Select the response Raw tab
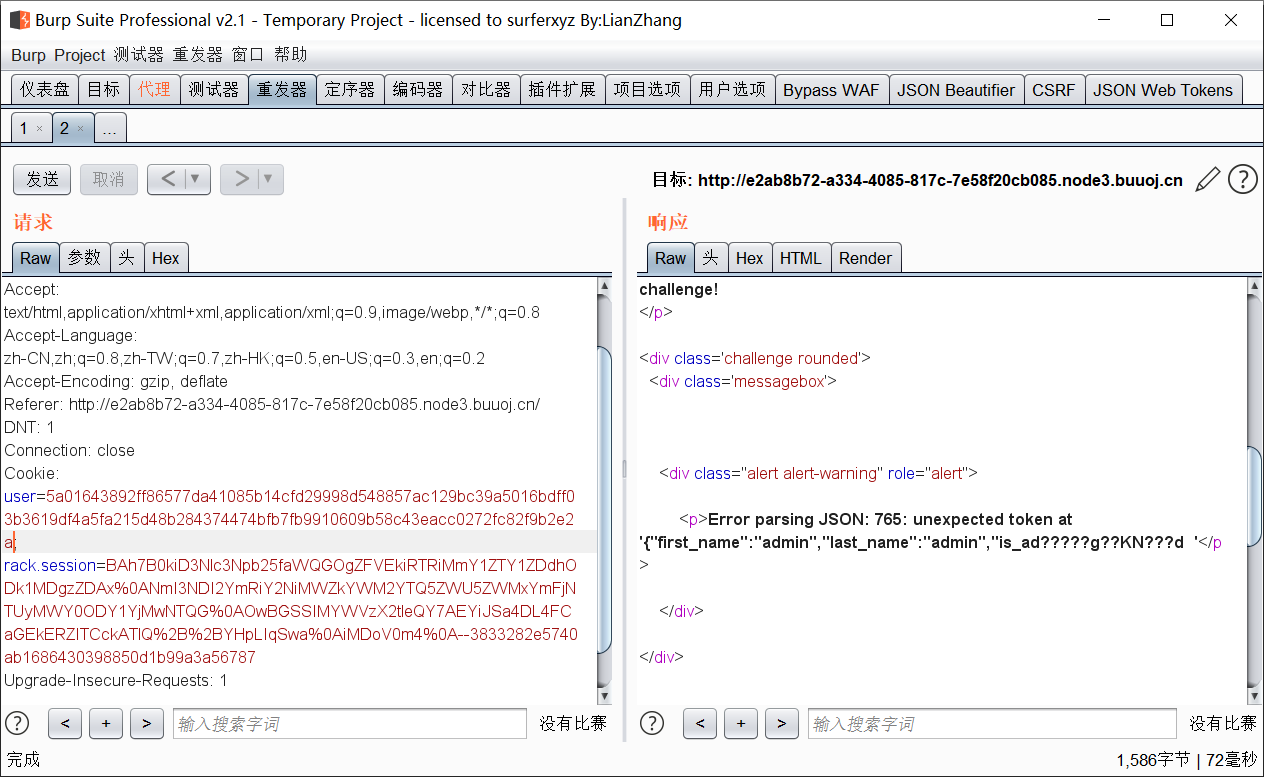 (x=670, y=258)
